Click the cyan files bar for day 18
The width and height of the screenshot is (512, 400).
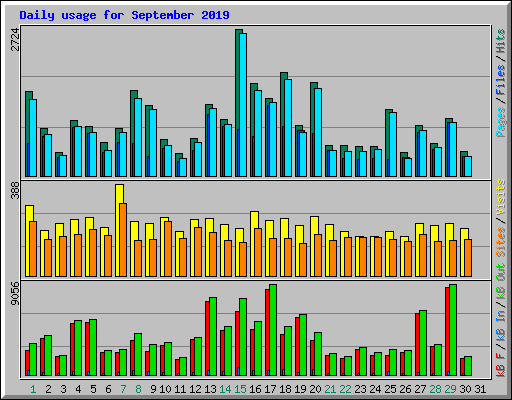coord(288,128)
